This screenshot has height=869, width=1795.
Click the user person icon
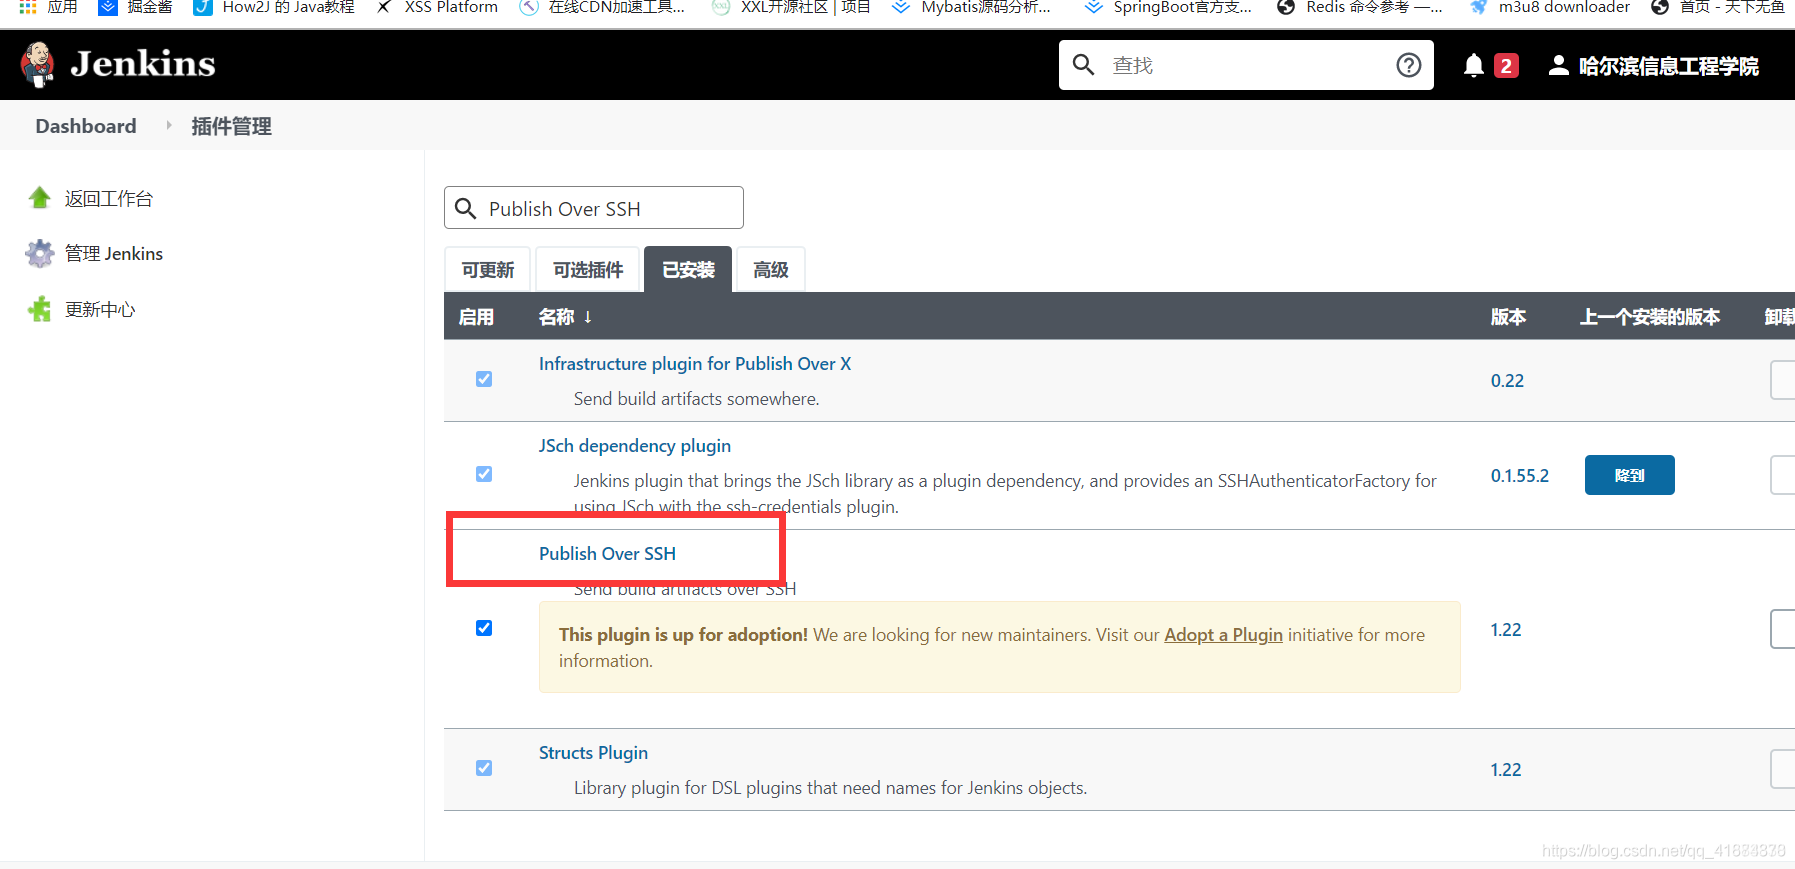[x=1558, y=66]
